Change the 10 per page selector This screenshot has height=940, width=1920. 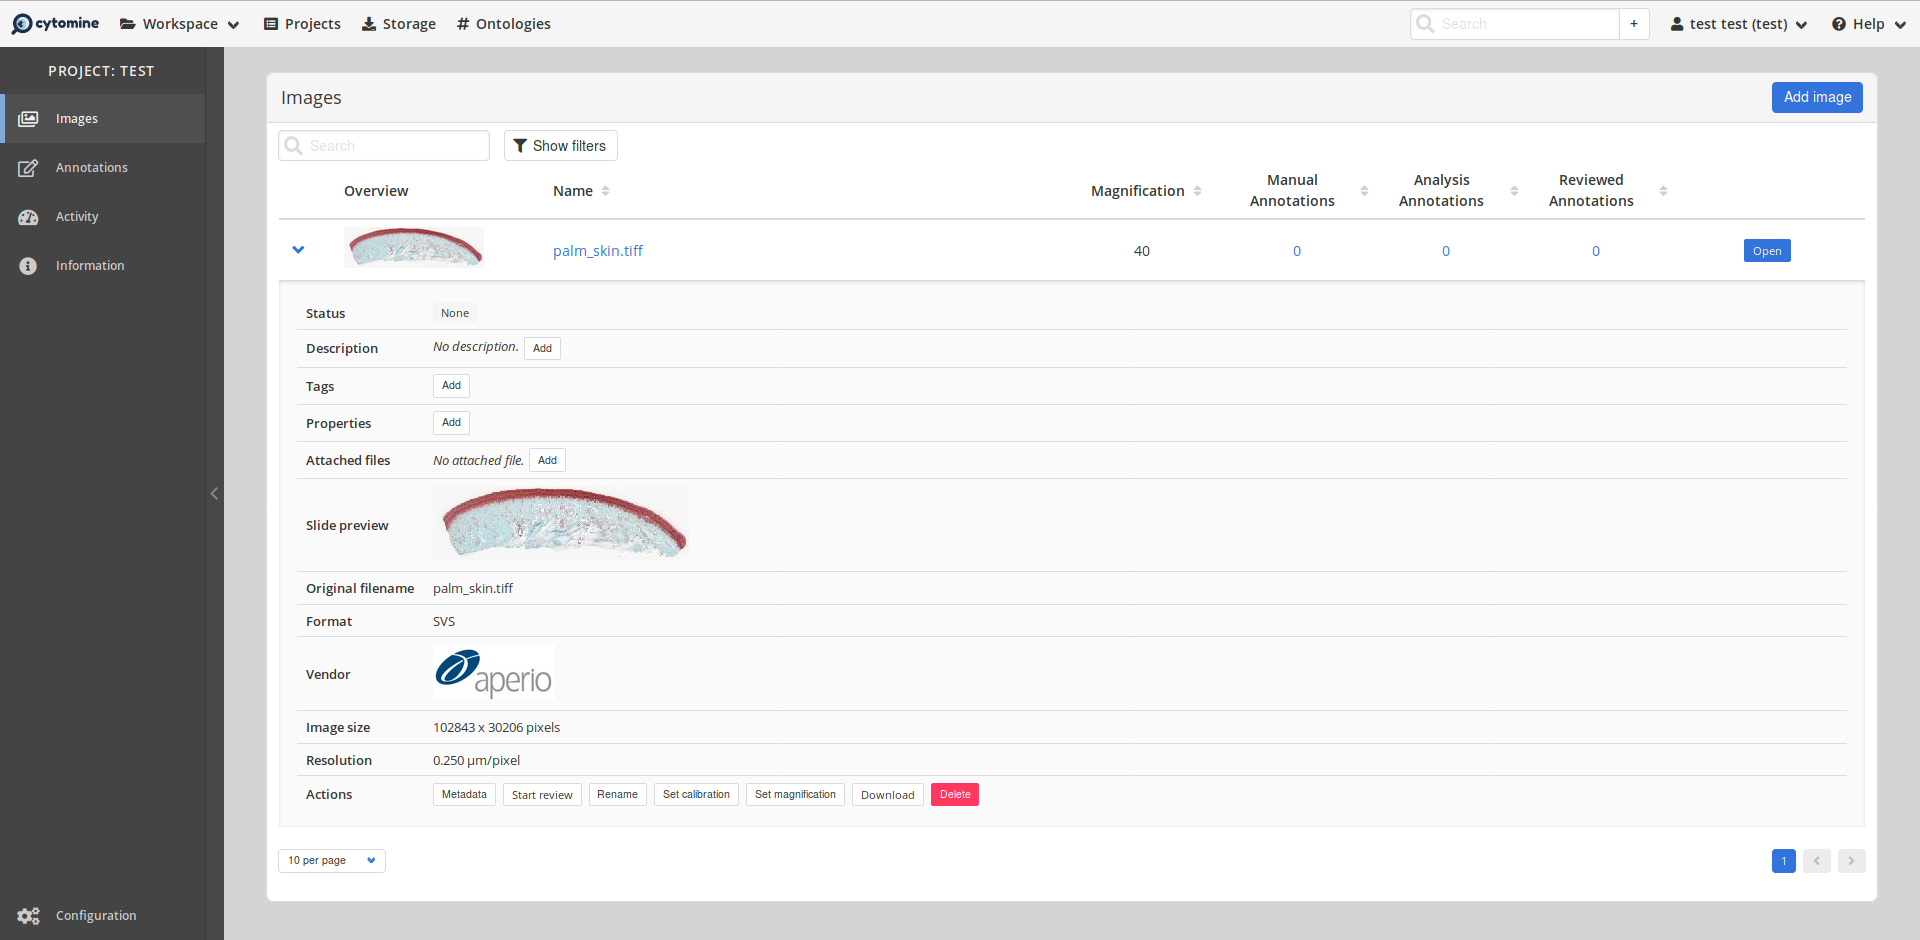click(331, 861)
